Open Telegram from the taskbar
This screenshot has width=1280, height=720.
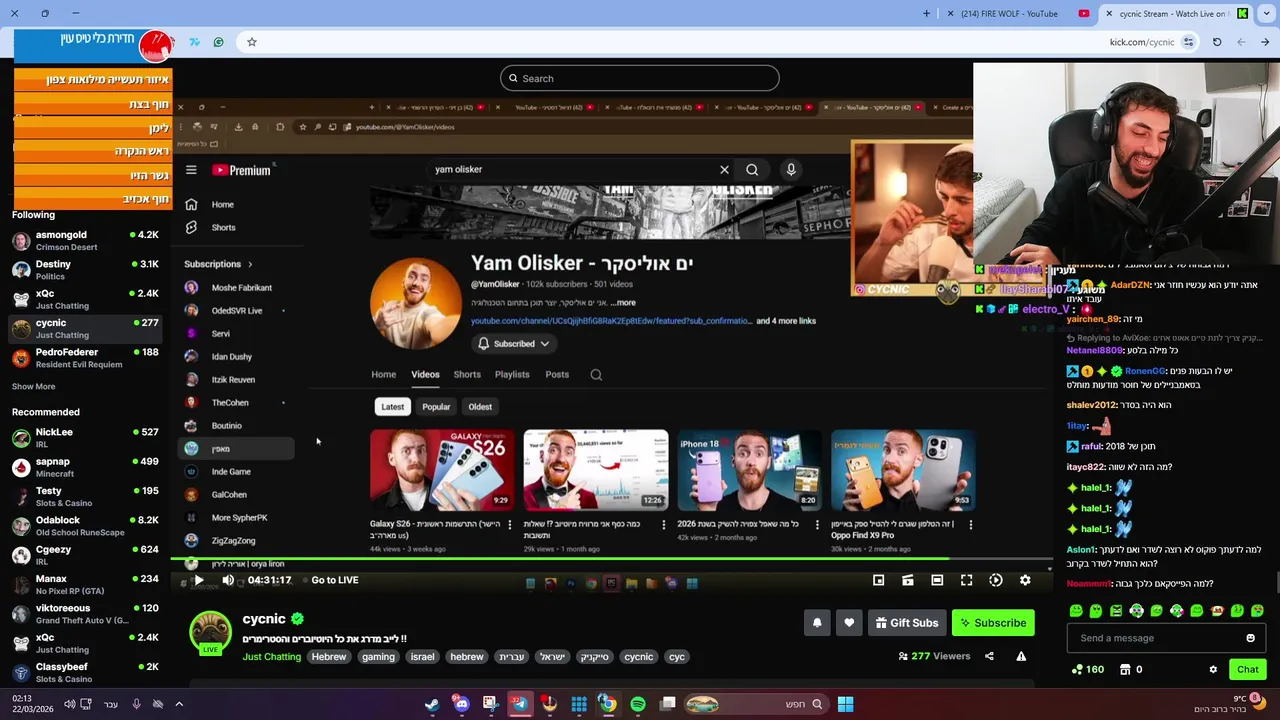(520, 704)
